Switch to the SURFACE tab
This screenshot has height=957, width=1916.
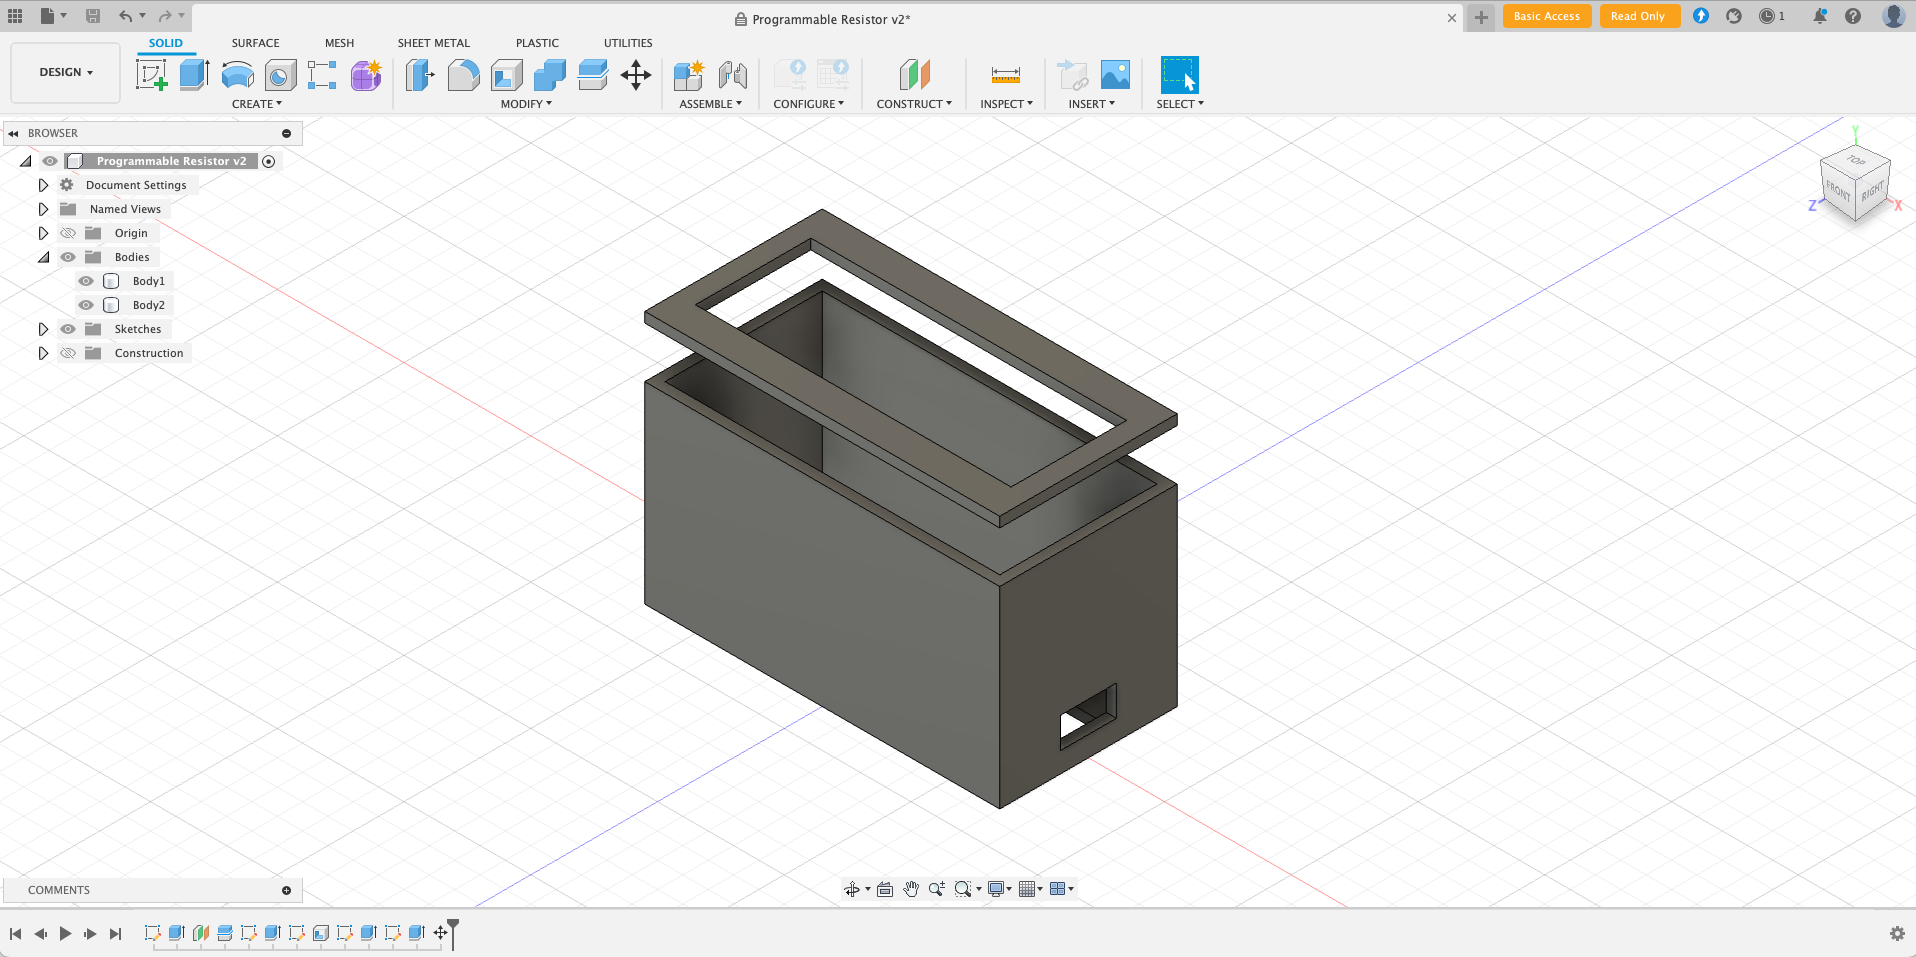click(x=256, y=43)
